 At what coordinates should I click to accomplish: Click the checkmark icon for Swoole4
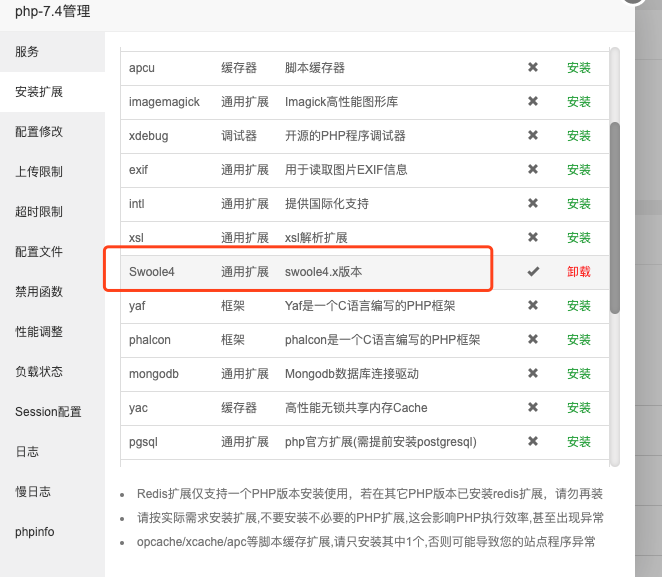[x=533, y=271]
